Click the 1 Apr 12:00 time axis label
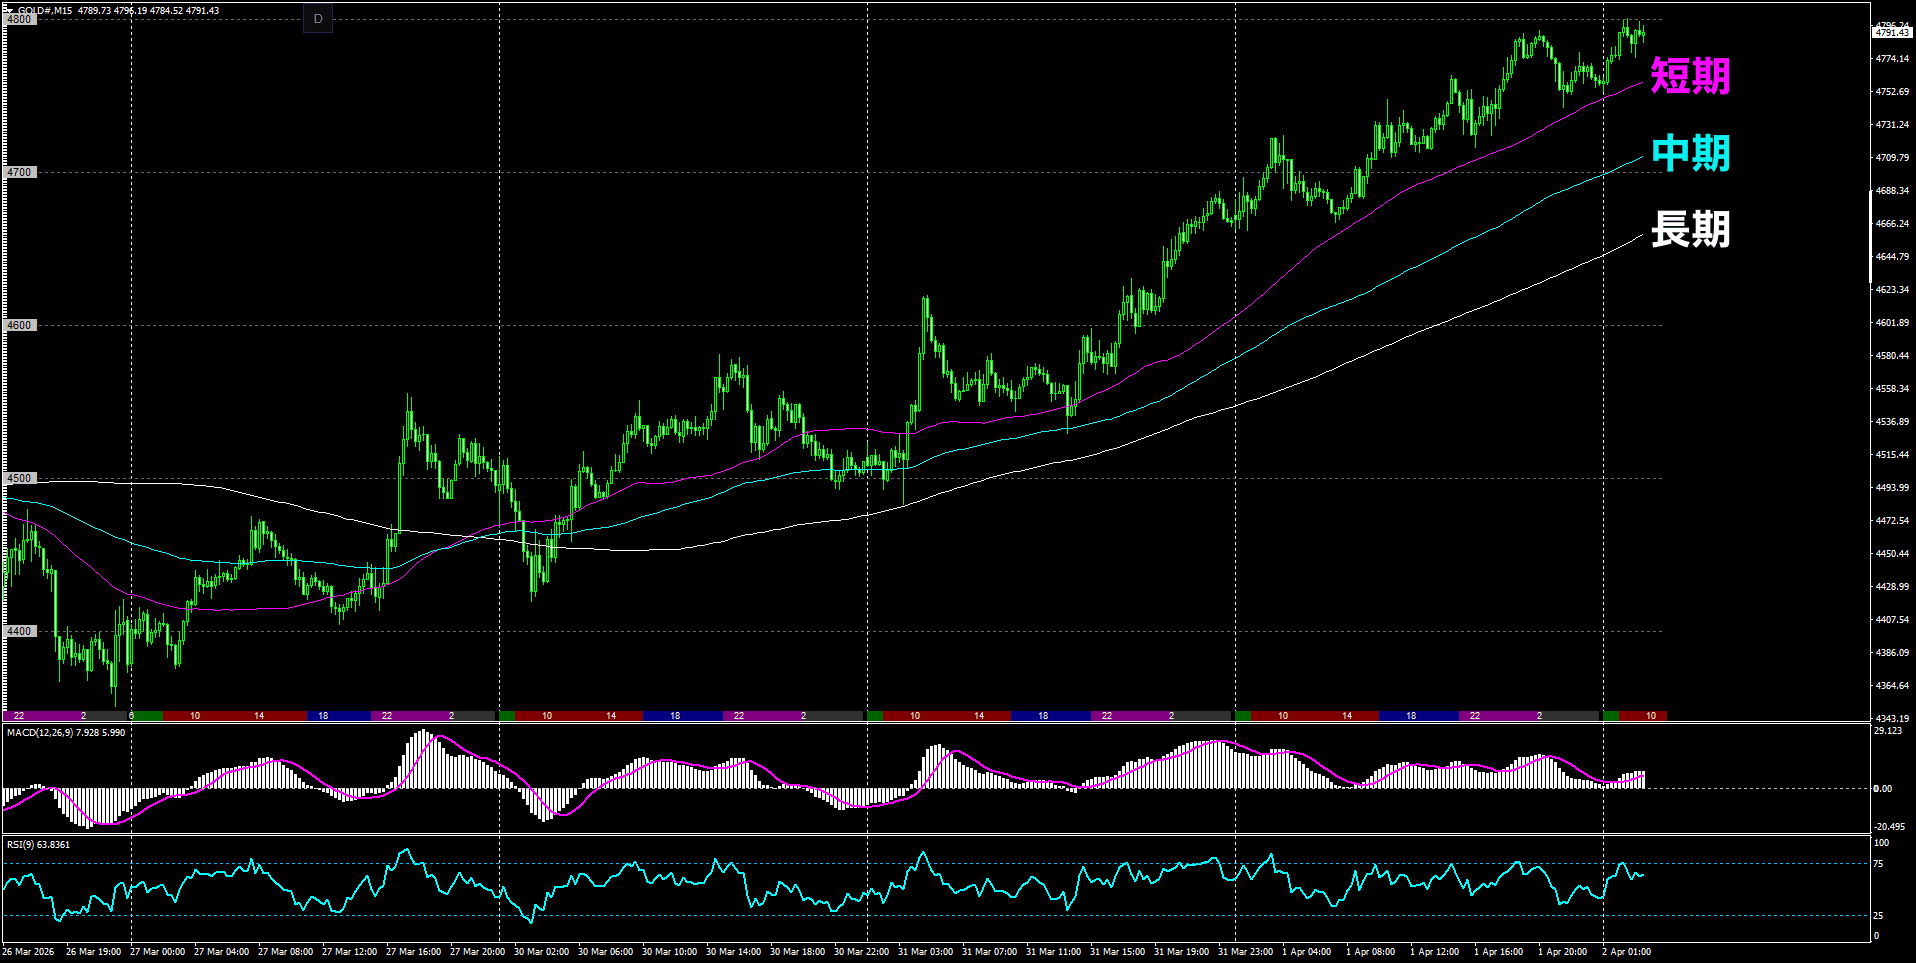This screenshot has width=1916, height=963. 1434,952
